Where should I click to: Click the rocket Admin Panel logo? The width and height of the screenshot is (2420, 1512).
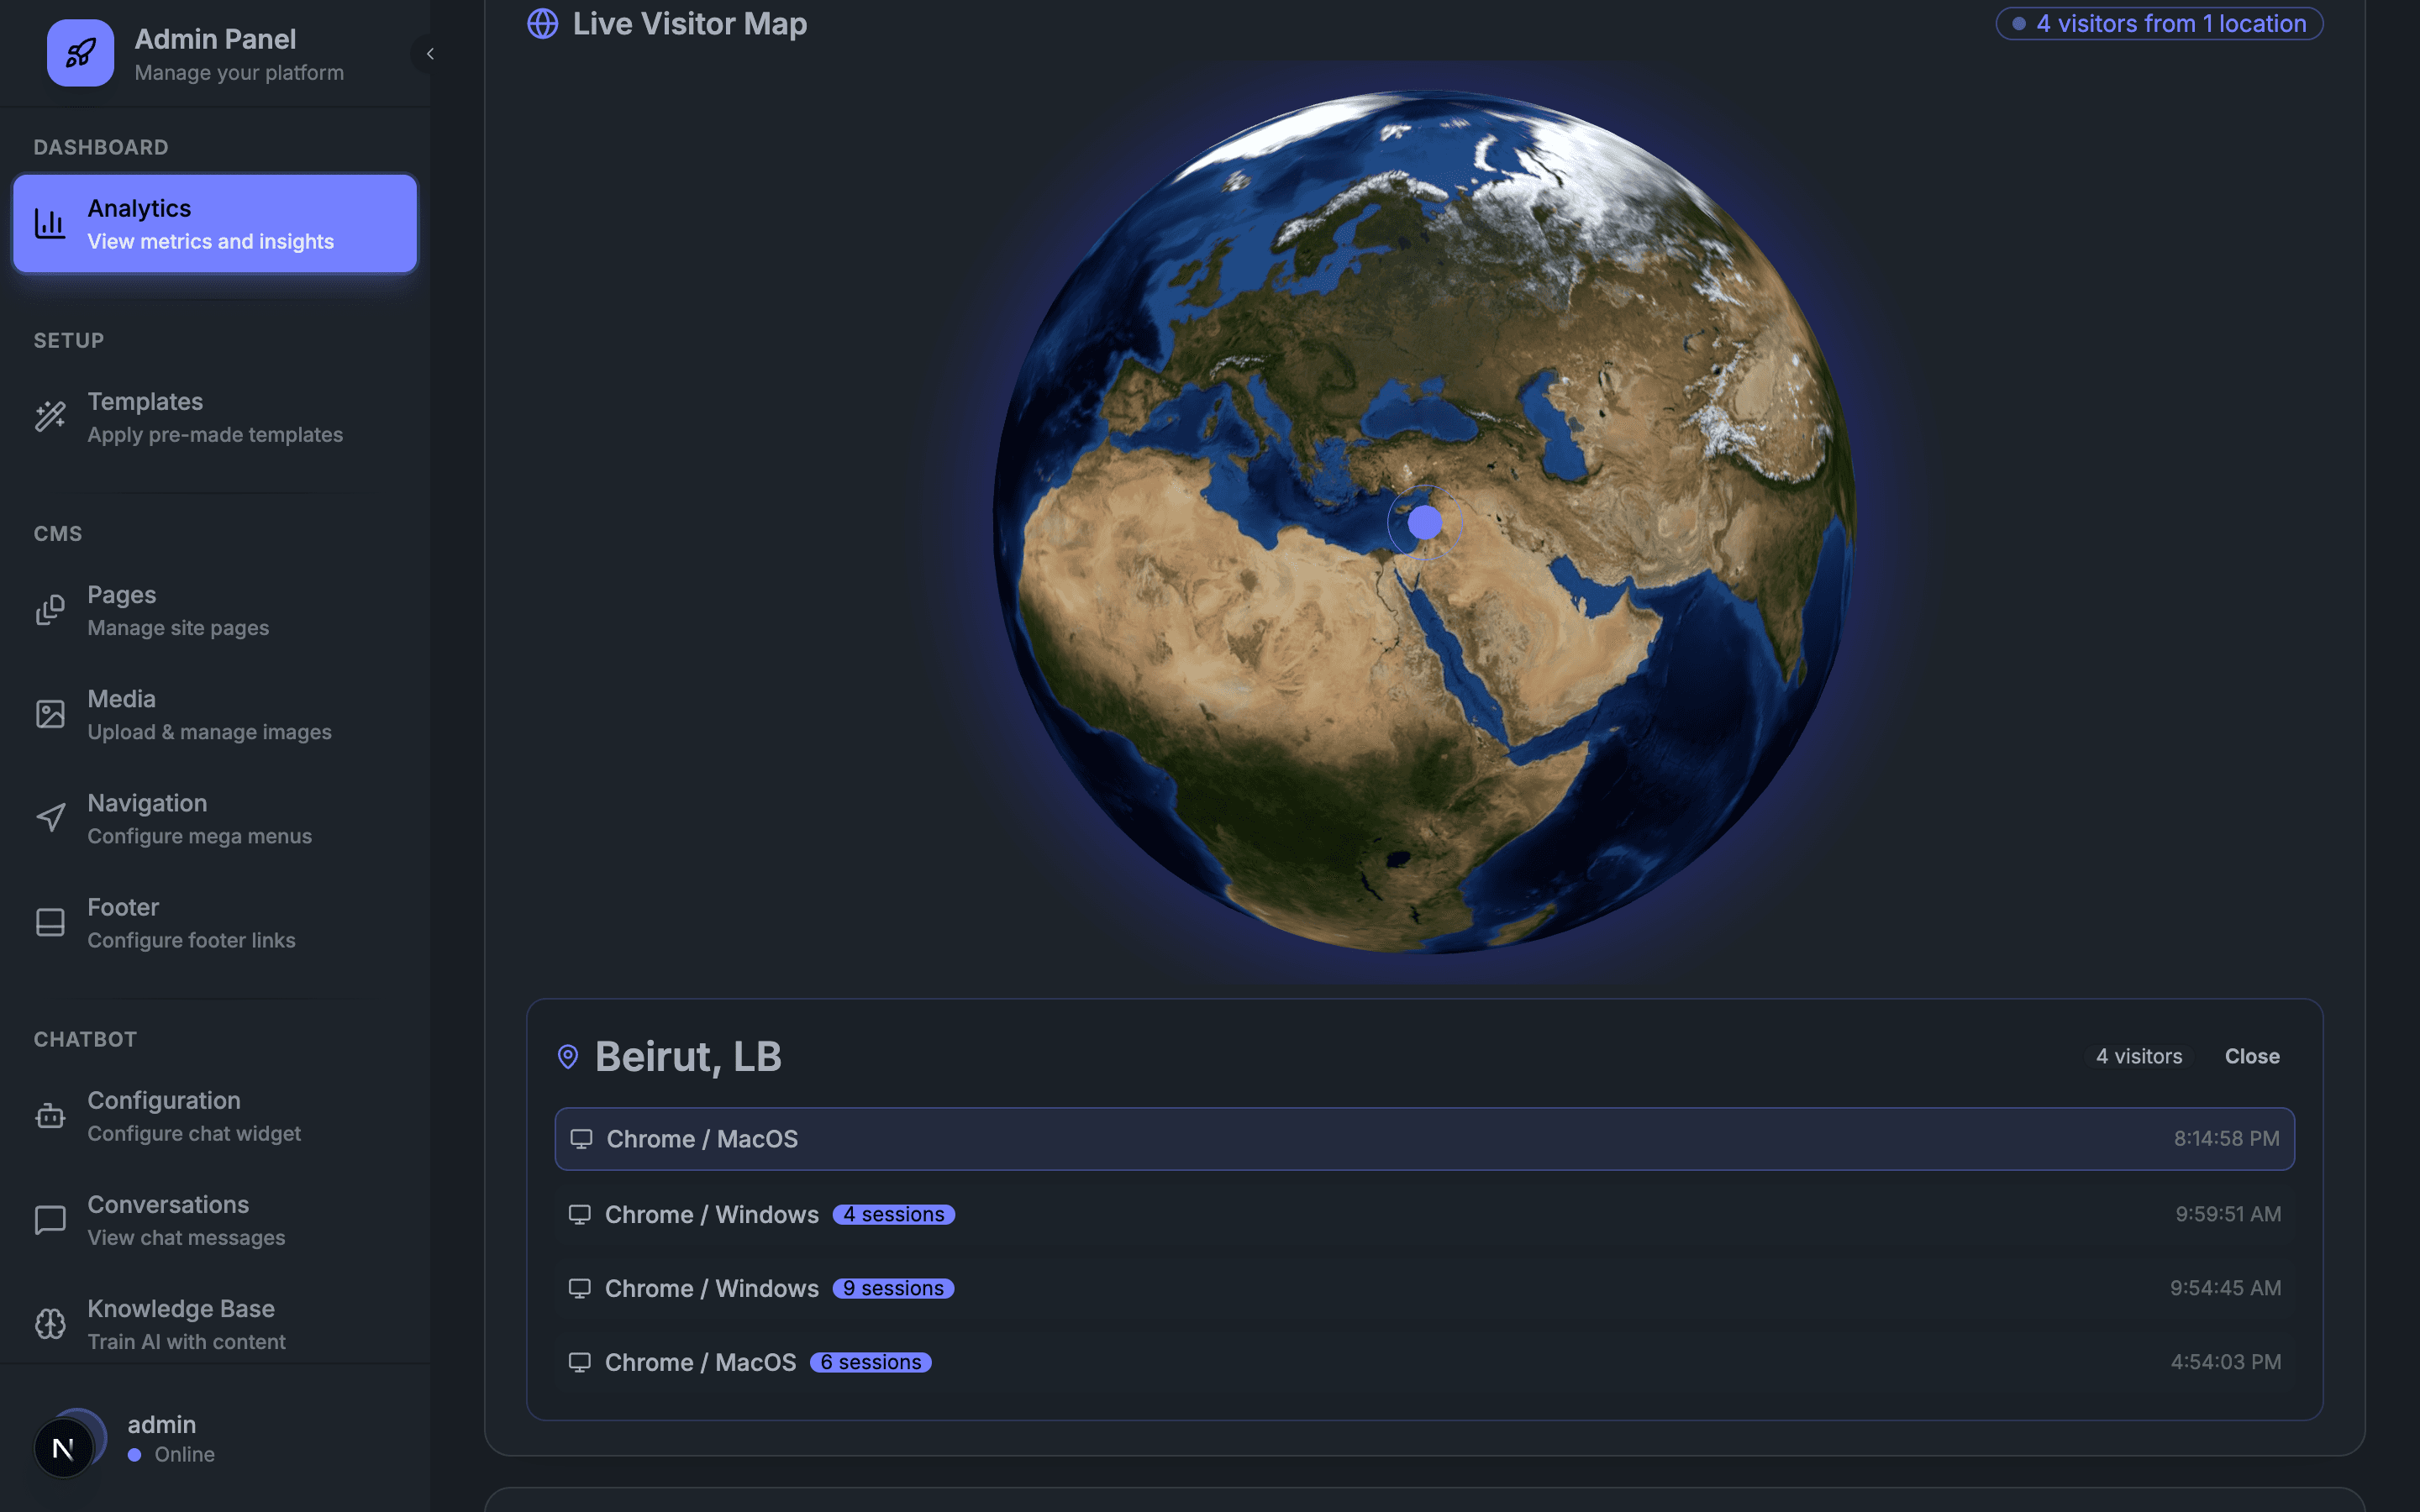[80, 53]
